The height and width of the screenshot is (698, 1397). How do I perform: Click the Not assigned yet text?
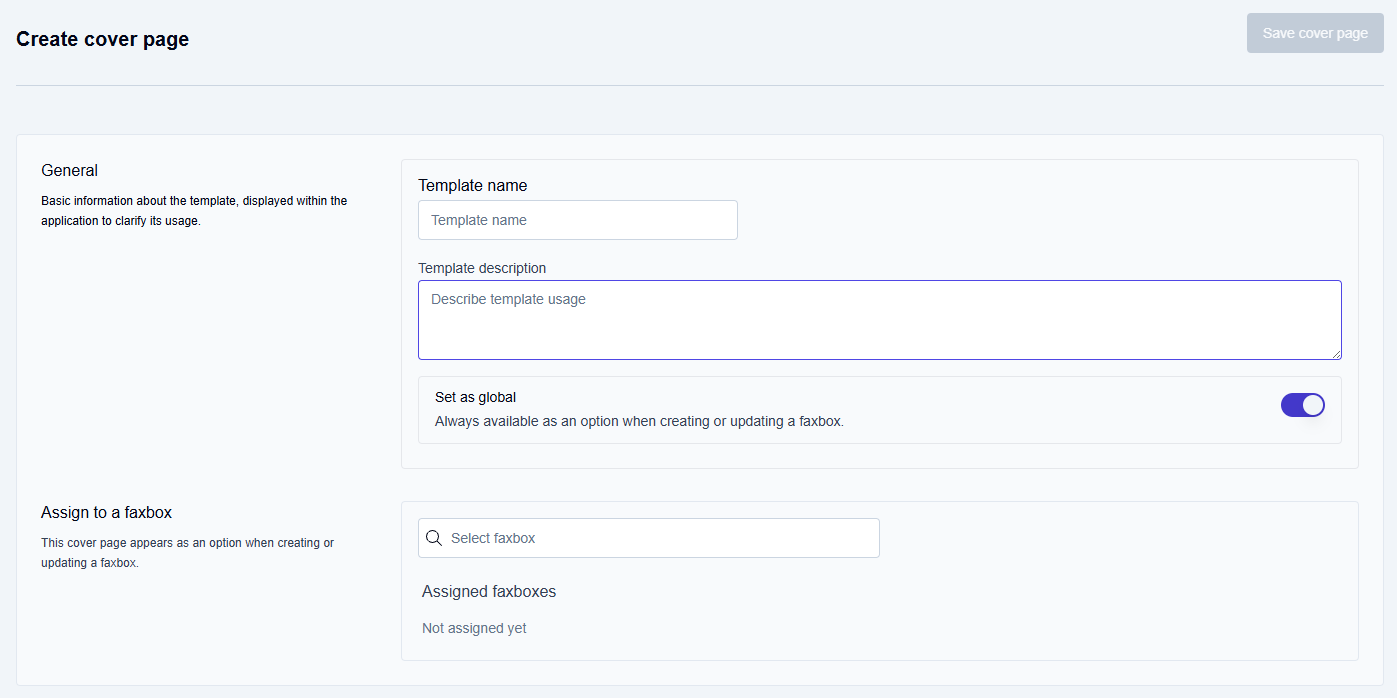pyautogui.click(x=474, y=629)
